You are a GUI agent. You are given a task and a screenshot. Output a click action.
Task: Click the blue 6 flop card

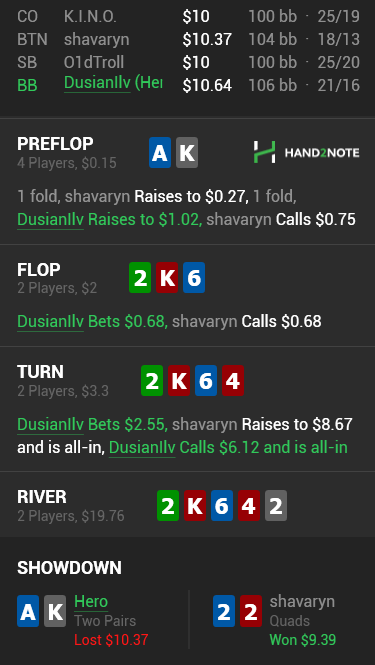[x=194, y=277]
